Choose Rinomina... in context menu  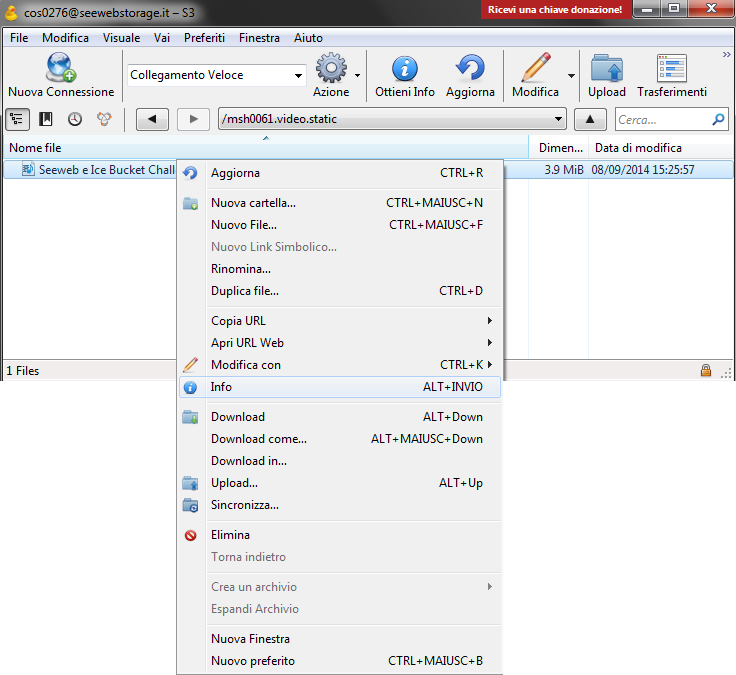click(x=340, y=269)
